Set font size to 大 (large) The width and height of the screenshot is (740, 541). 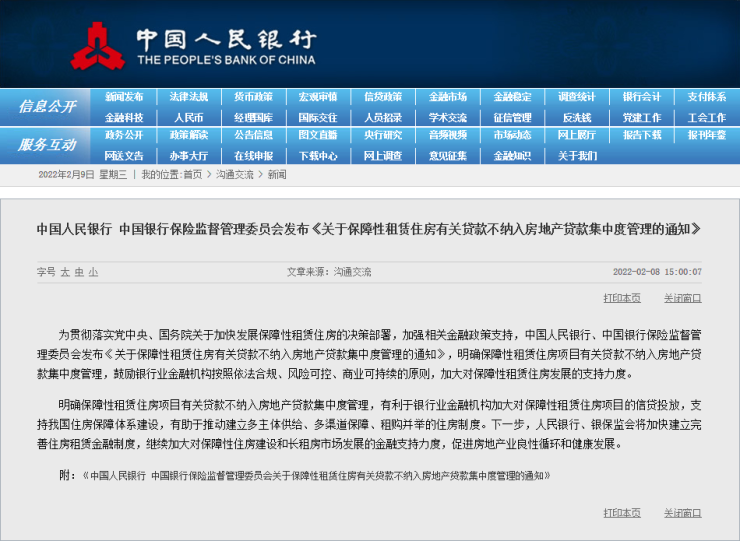[x=65, y=271]
